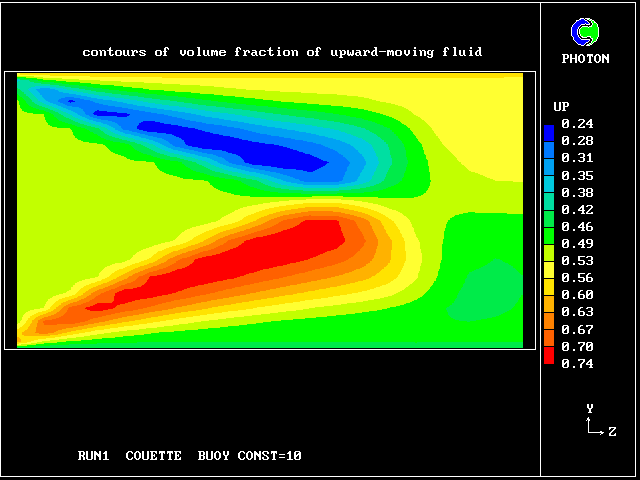Click the BUOY CONST=10 caption

(249, 456)
